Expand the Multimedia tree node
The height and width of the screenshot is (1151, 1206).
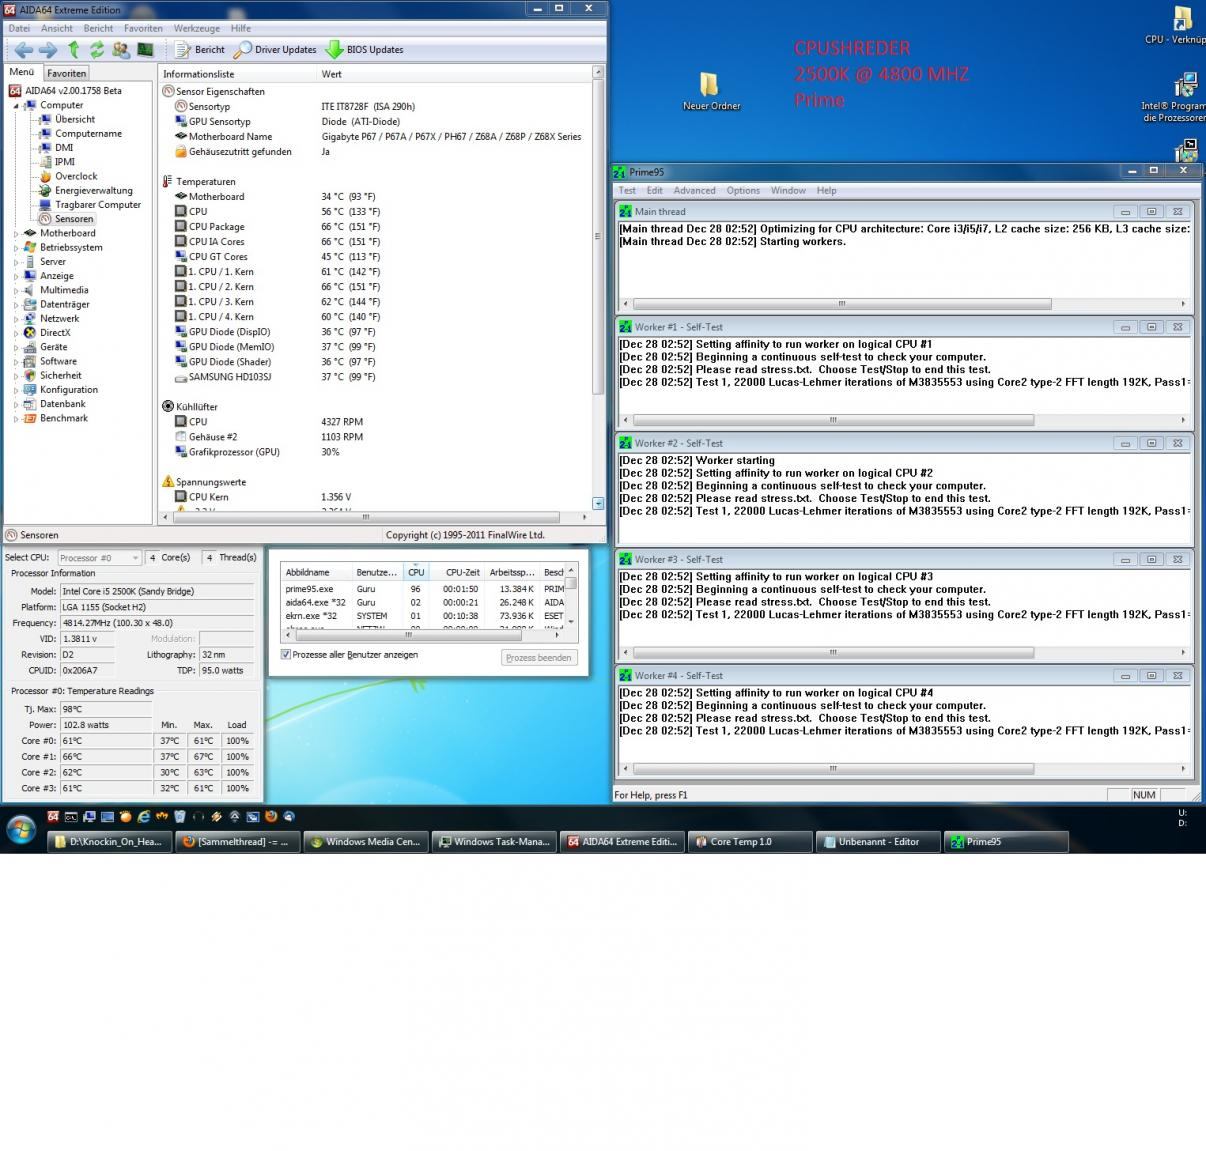16,290
